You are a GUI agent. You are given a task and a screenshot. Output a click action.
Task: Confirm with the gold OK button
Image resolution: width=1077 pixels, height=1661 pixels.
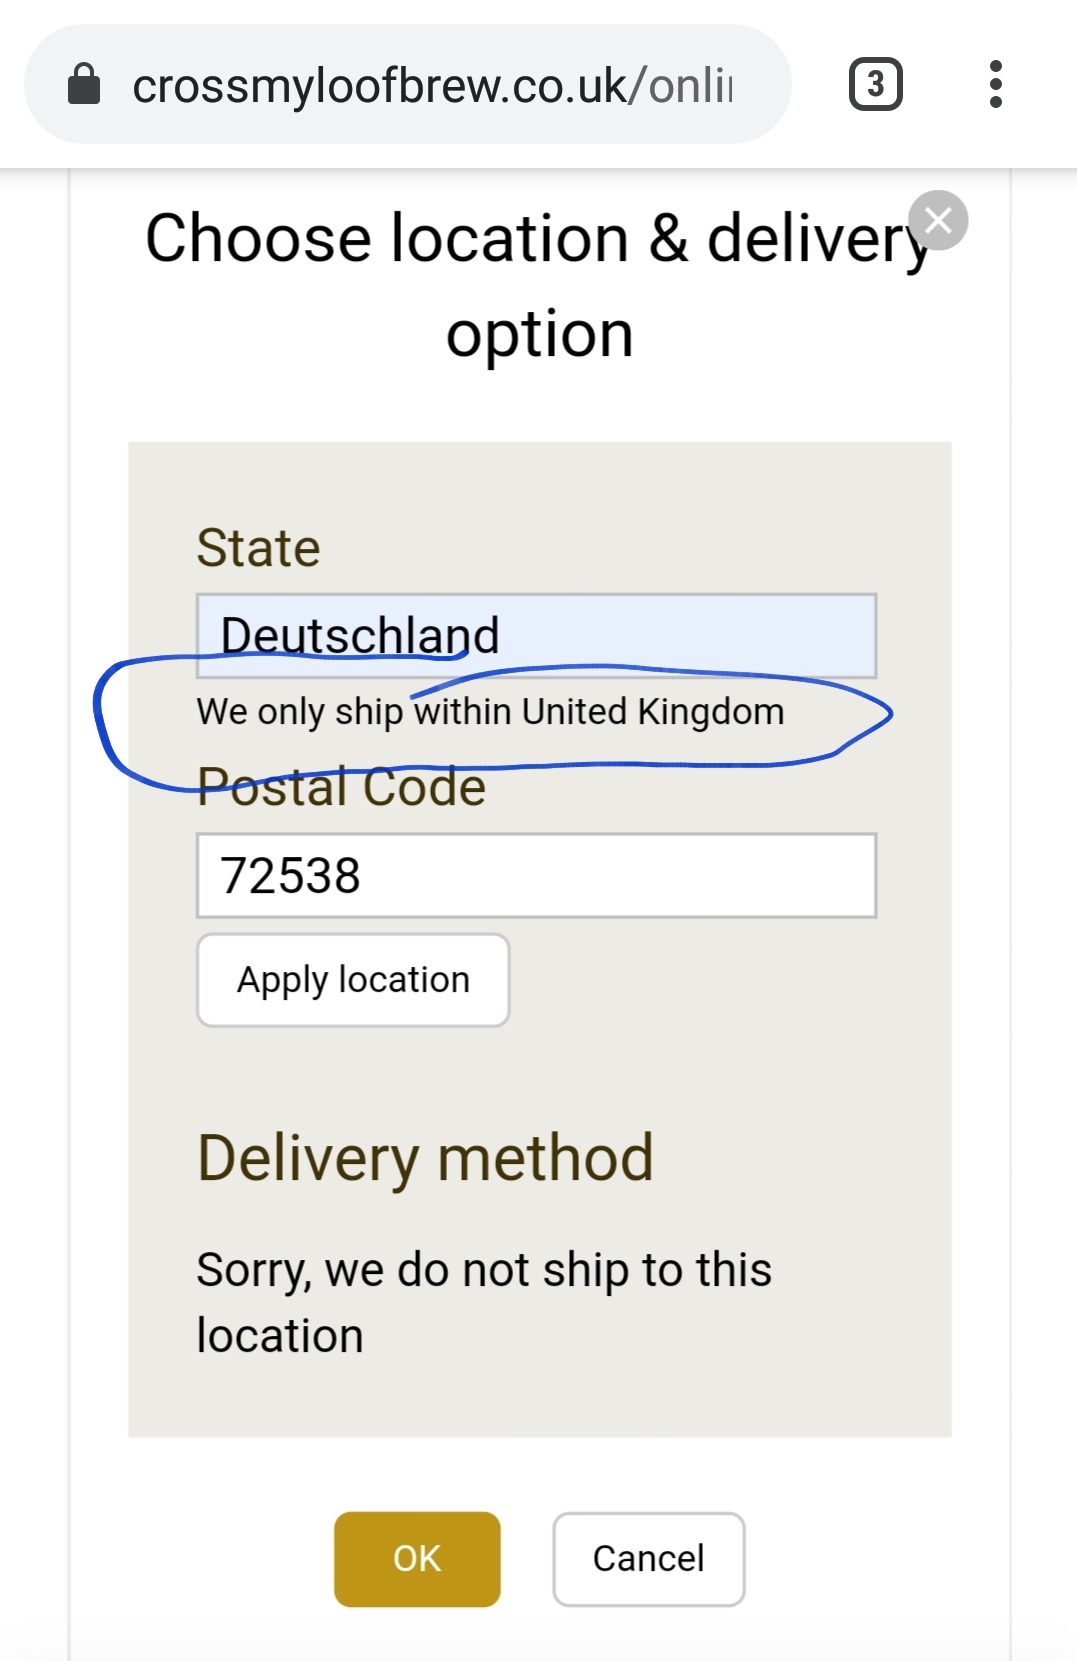pyautogui.click(x=417, y=1558)
